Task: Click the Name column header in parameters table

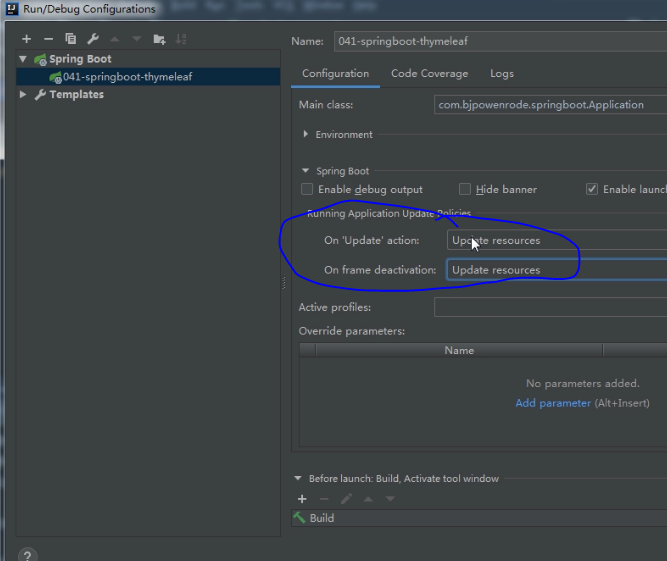Action: (x=459, y=350)
